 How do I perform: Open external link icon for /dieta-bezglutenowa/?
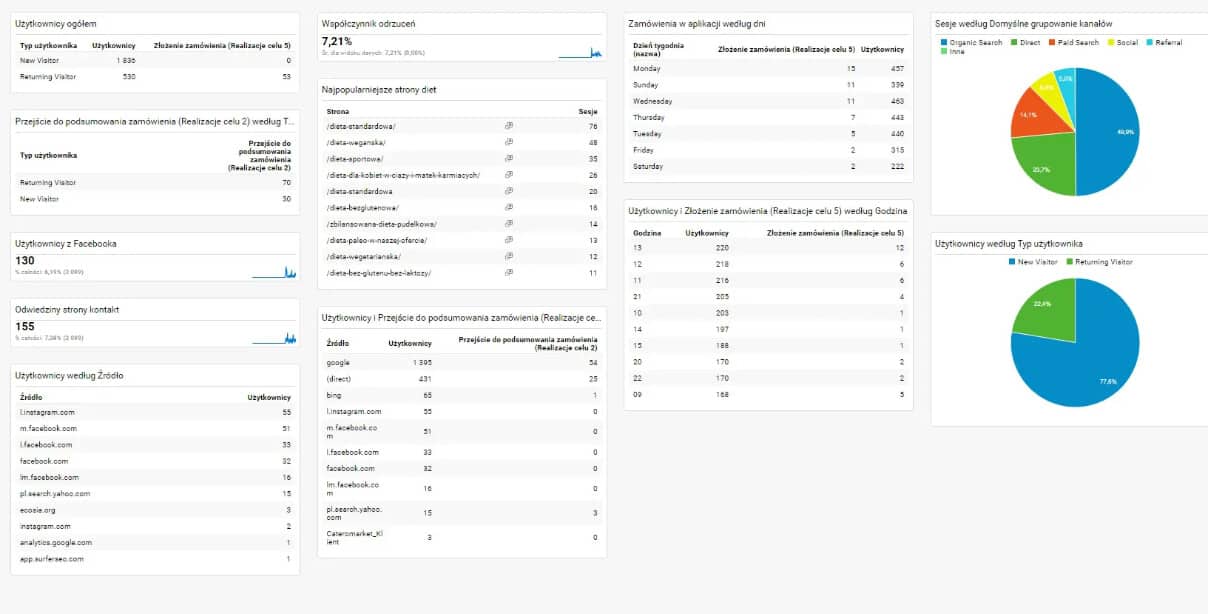pyautogui.click(x=509, y=208)
